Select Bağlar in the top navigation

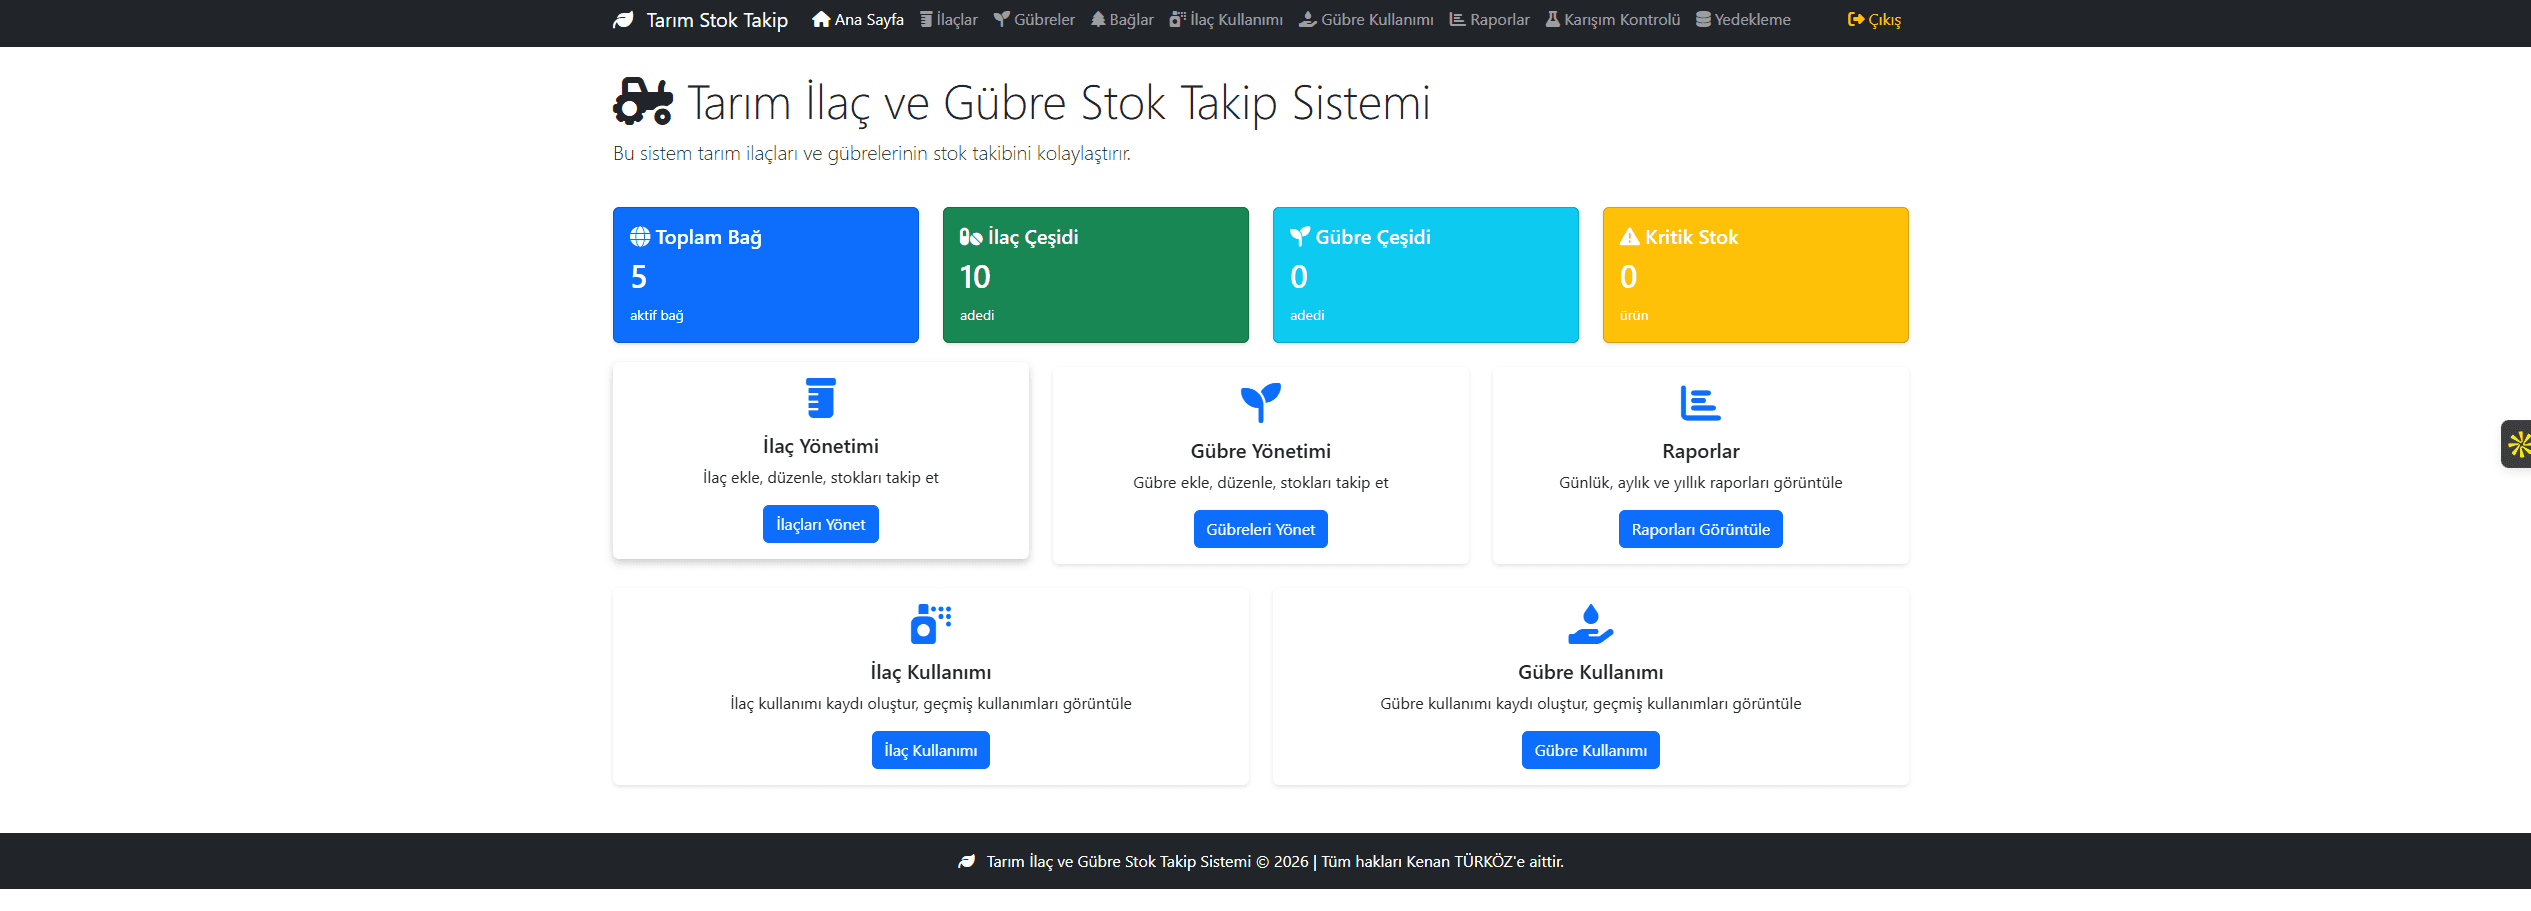click(1122, 20)
